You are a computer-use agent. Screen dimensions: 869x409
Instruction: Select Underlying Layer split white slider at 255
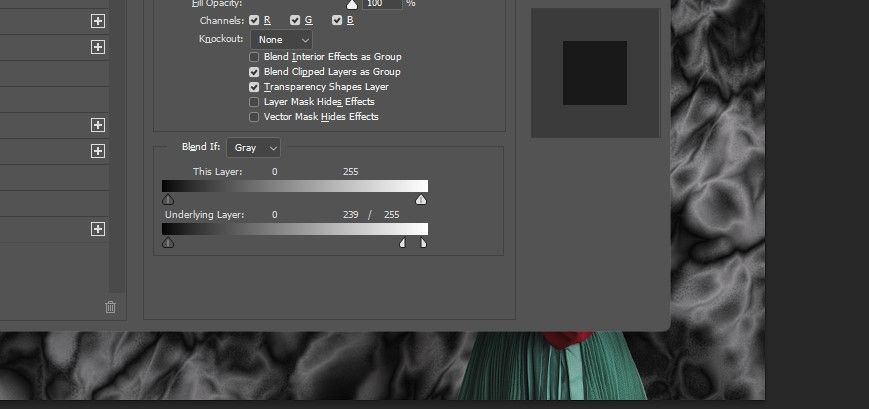click(423, 243)
